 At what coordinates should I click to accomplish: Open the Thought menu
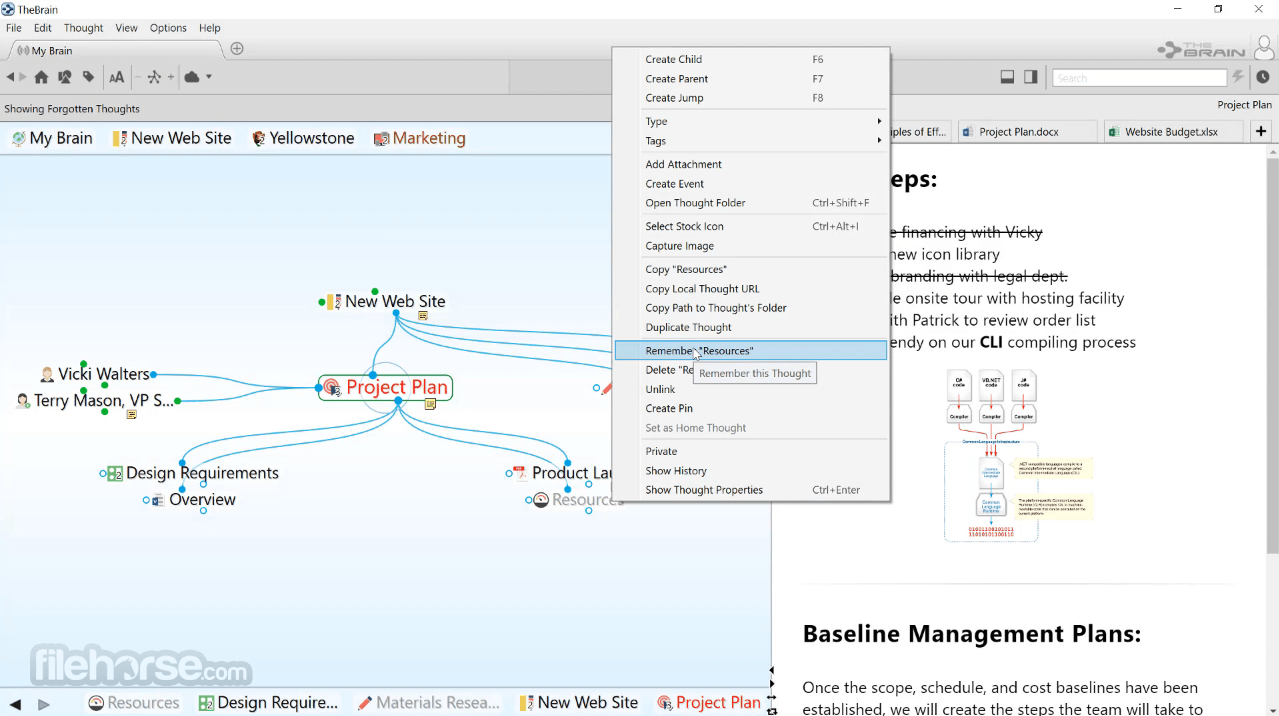84,28
